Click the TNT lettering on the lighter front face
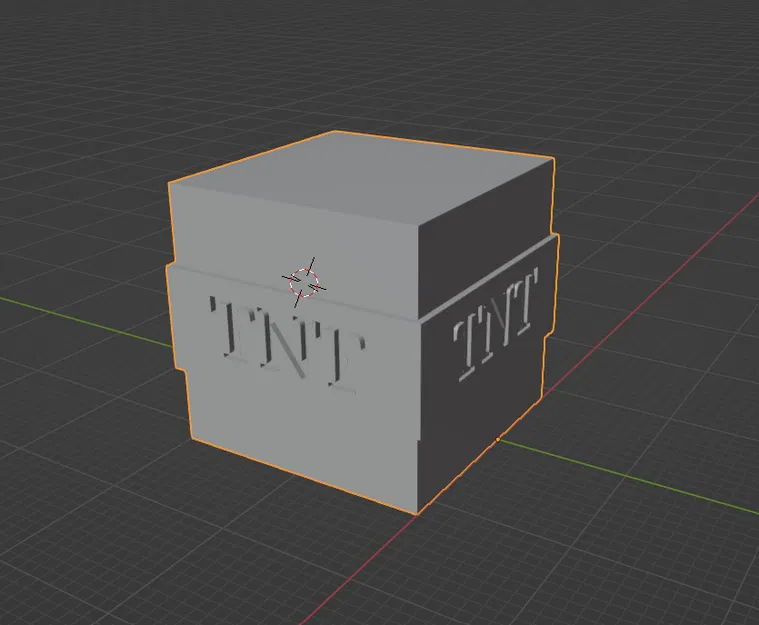The width and height of the screenshot is (759, 625). [288, 344]
